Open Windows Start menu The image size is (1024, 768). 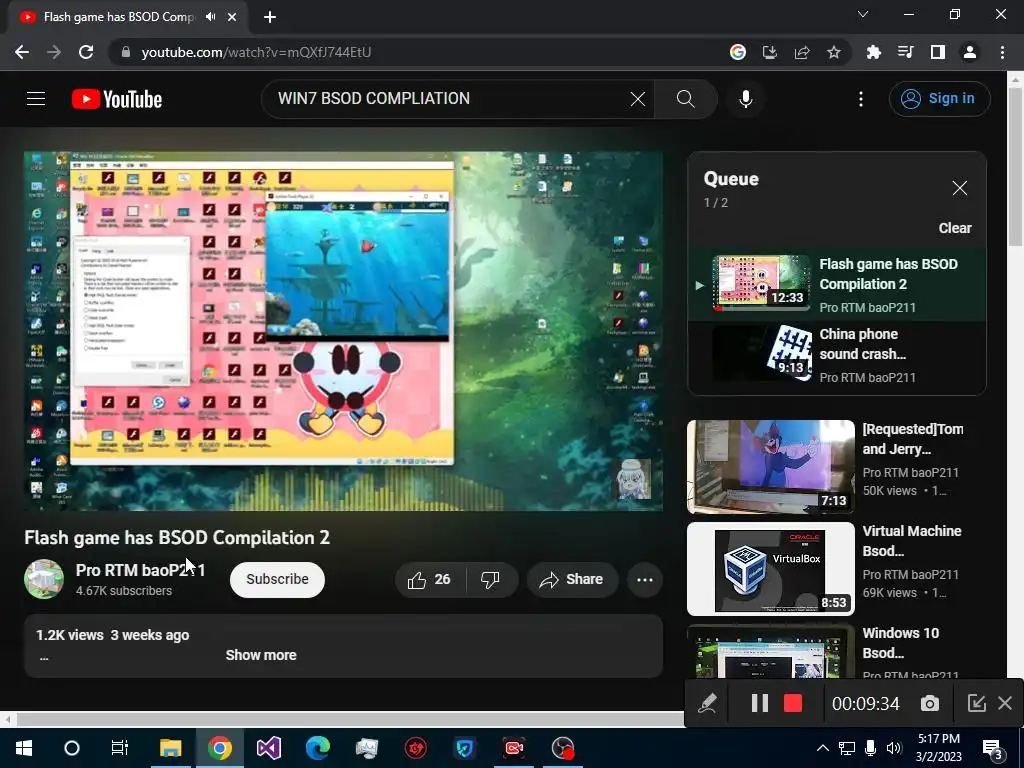(x=24, y=748)
